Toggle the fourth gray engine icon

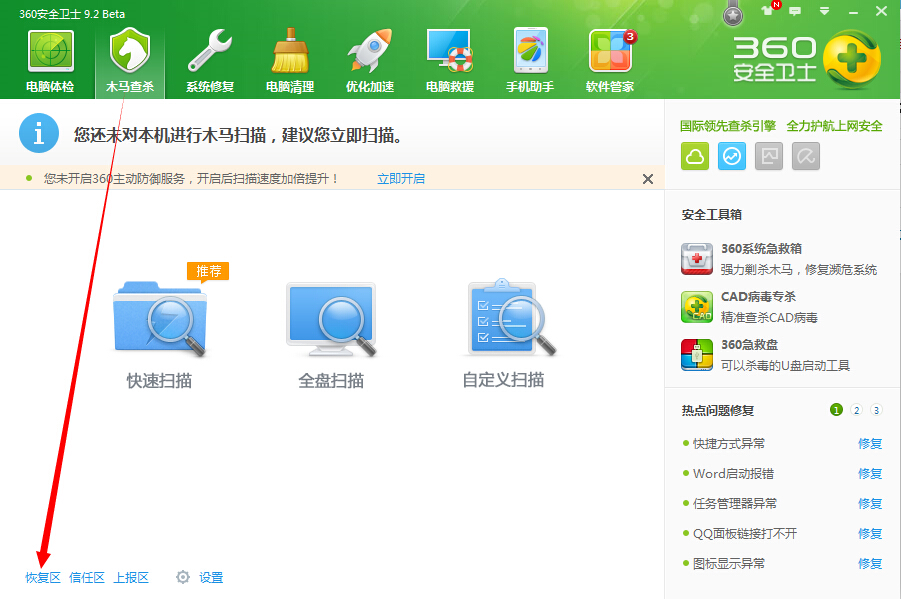806,156
